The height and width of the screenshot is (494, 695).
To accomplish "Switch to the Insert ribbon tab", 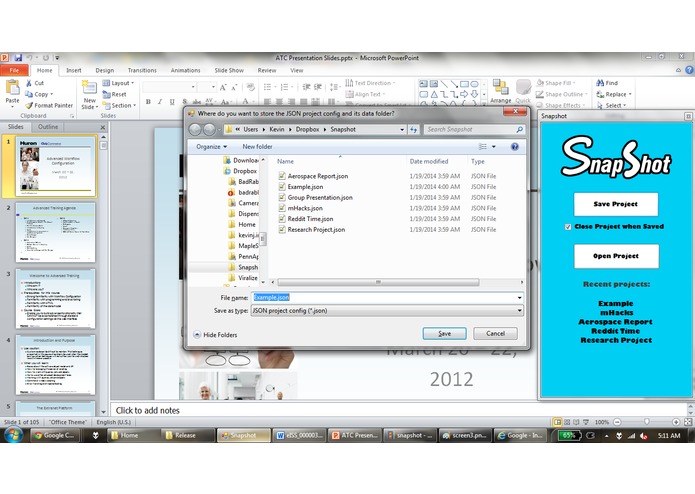I will [x=74, y=70].
